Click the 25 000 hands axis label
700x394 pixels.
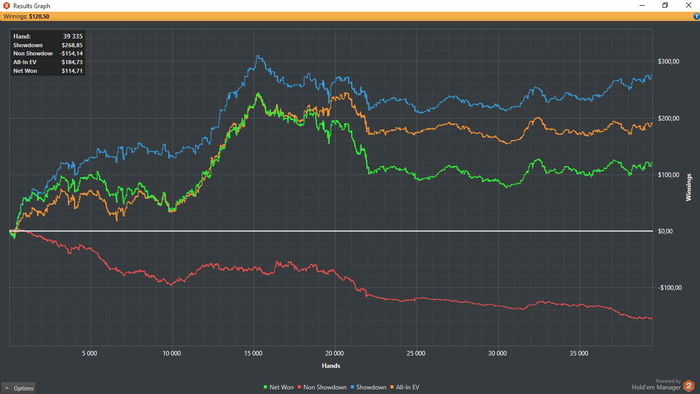click(416, 353)
